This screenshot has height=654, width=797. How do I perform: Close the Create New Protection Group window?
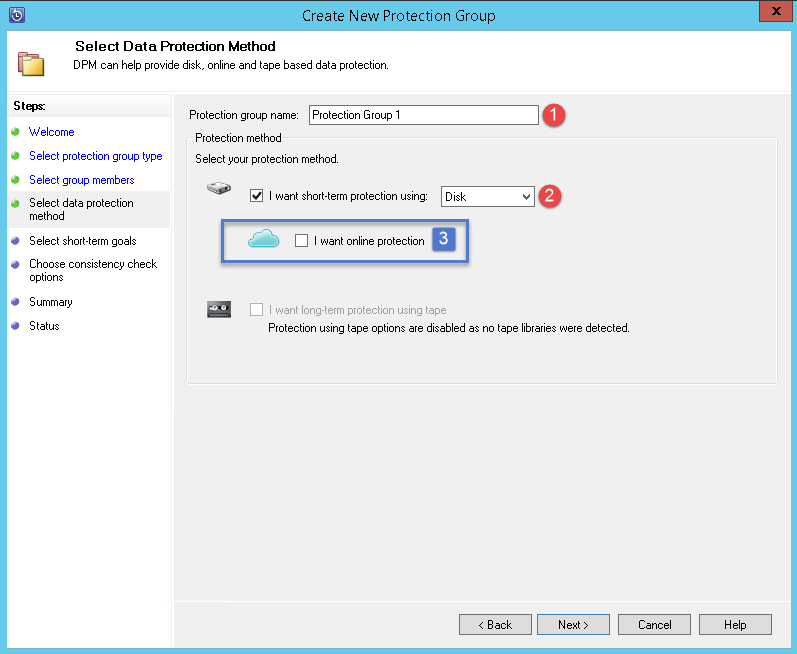[776, 11]
